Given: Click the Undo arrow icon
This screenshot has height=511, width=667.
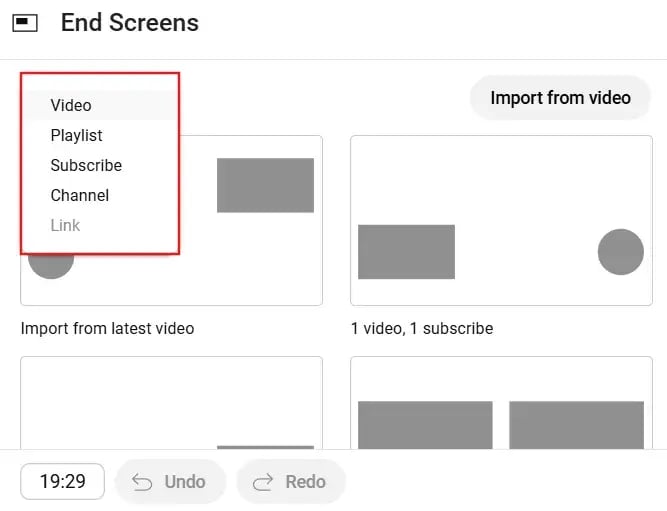Looking at the screenshot, I should 143,482.
